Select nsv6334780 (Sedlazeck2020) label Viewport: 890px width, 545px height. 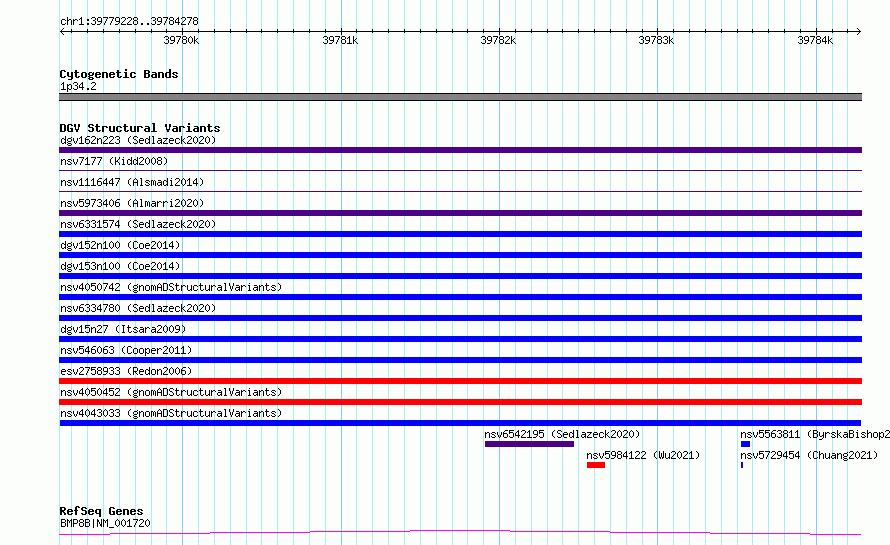coord(138,308)
